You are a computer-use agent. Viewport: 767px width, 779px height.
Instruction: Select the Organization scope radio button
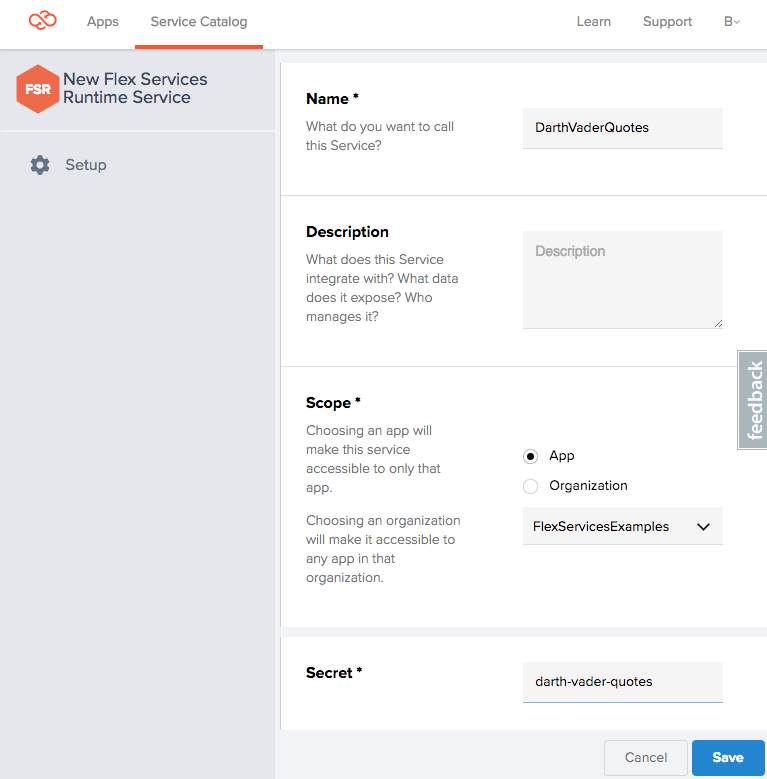click(x=531, y=486)
